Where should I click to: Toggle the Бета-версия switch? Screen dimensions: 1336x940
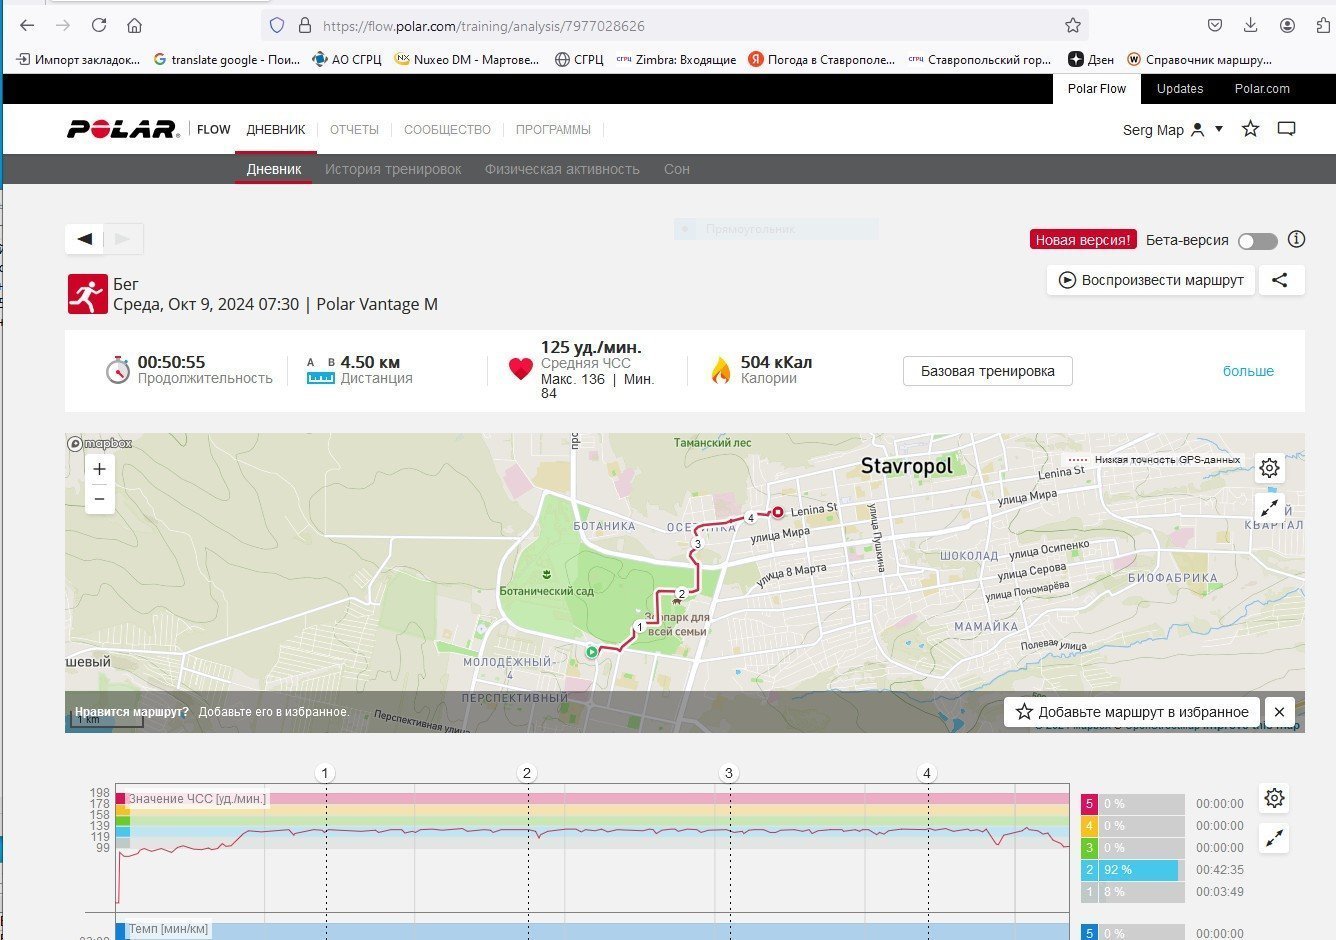pos(1258,241)
